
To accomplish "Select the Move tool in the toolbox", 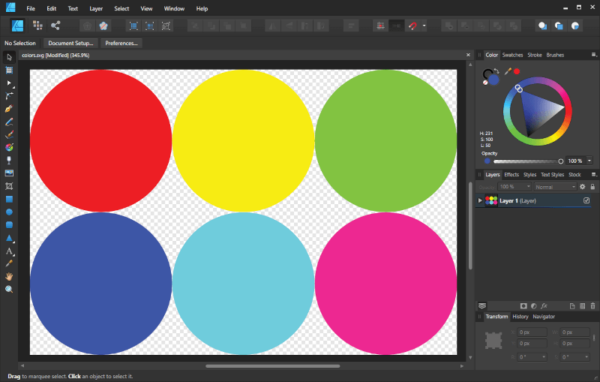I will 9,57.
